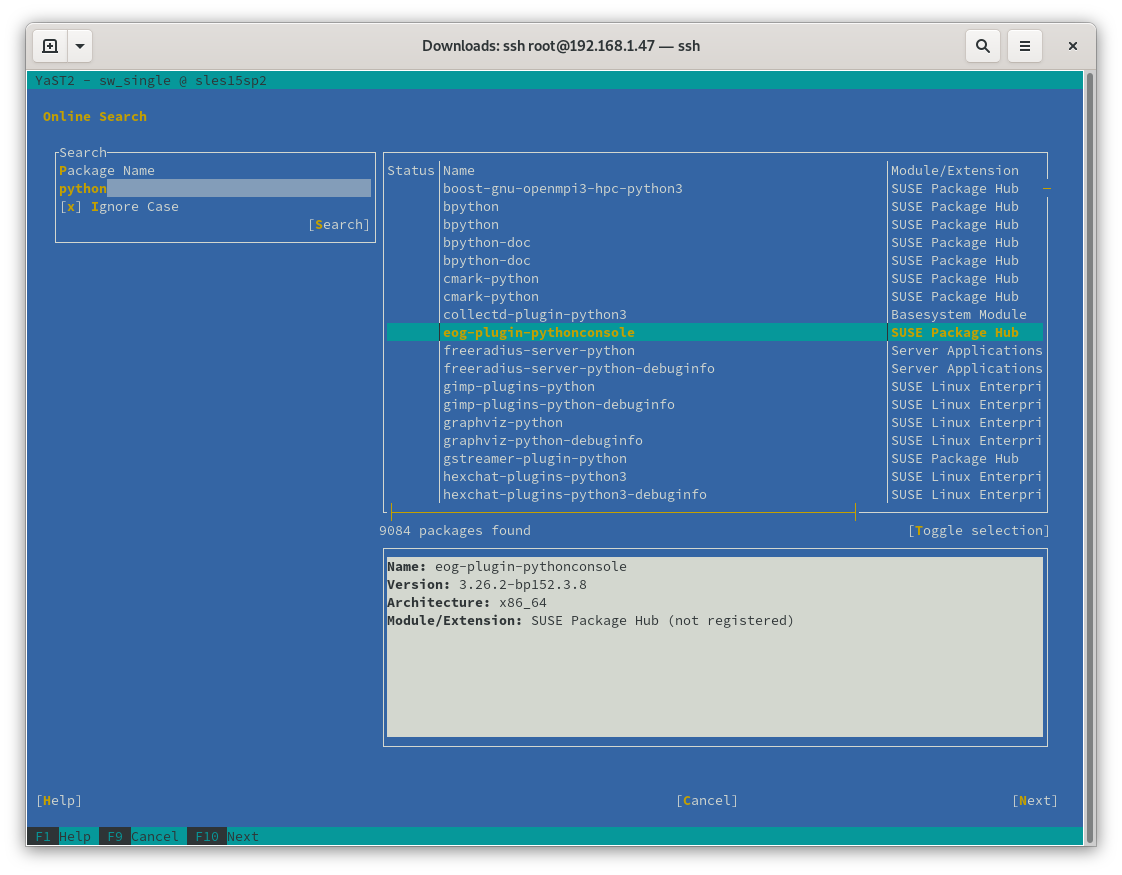Viewport: 1122px width, 875px height.
Task: Click the terminal vertical scrollbar
Action: [x=1089, y=450]
